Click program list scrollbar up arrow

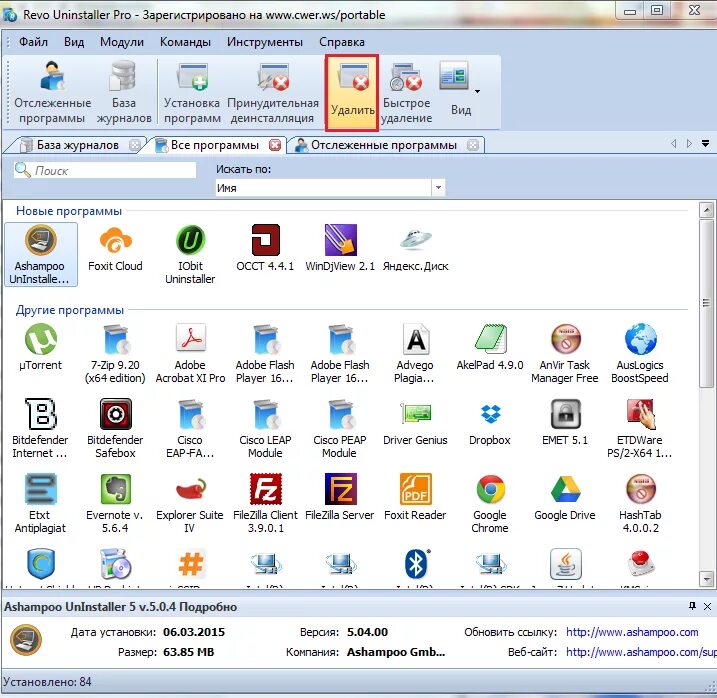coord(706,209)
